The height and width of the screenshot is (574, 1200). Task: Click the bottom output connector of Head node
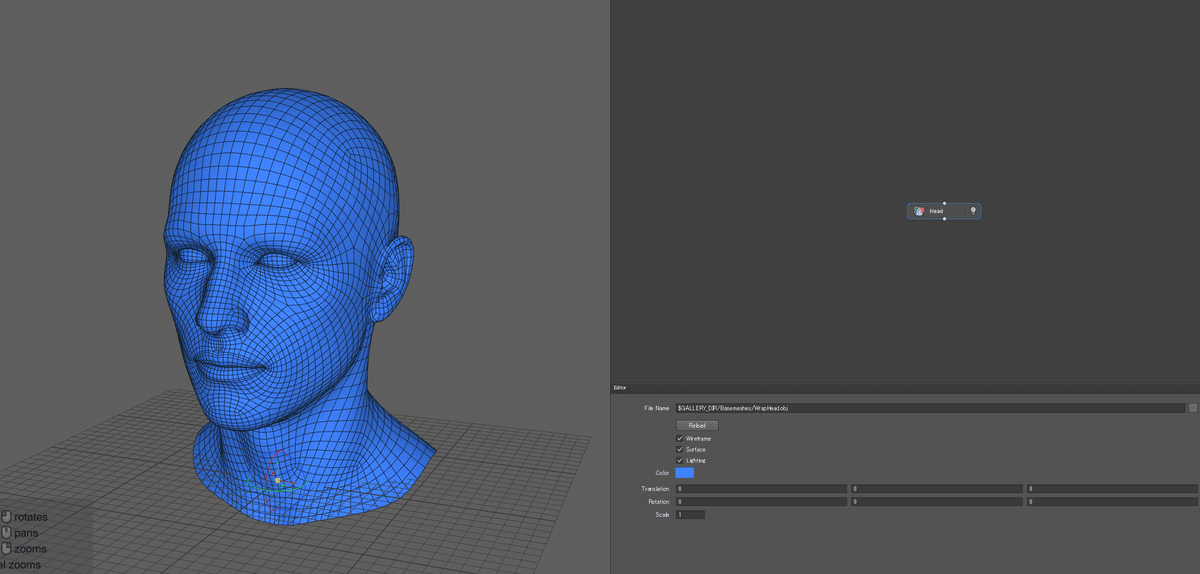tap(944, 220)
